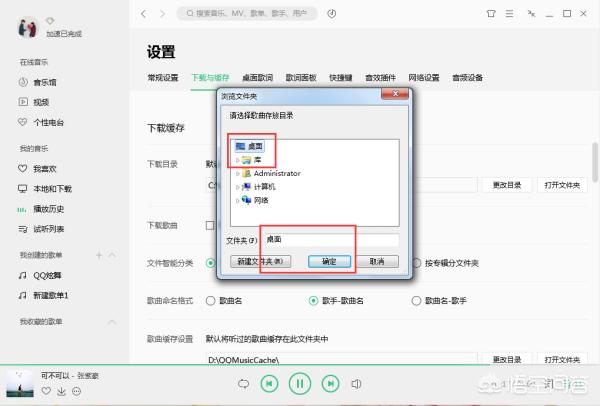600x406 pixels.
Task: Toggle the 下载歌曲 checkbox
Action: (x=210, y=225)
